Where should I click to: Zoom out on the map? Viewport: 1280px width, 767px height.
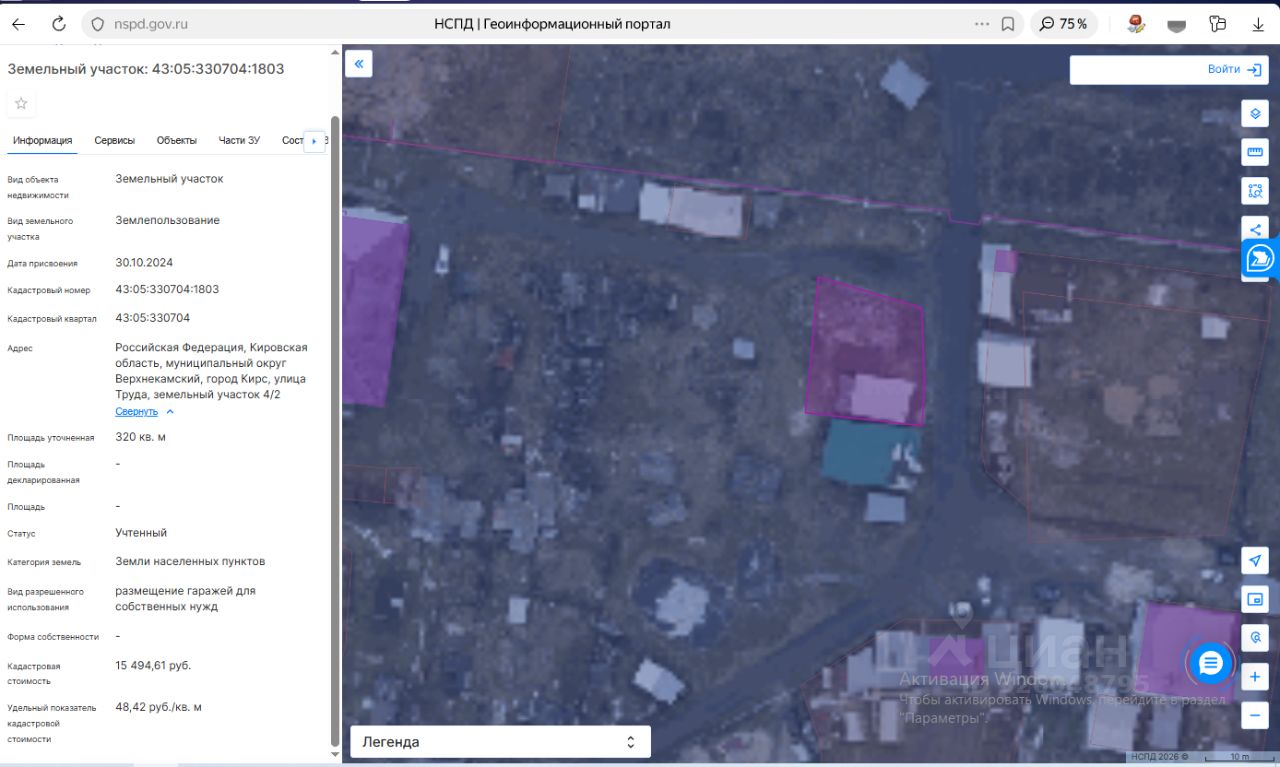coord(1255,716)
